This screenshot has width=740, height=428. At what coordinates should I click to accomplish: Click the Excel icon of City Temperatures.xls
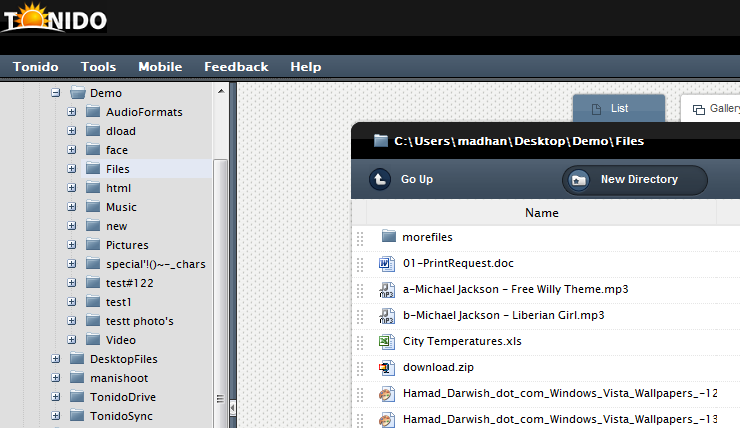[x=387, y=342]
